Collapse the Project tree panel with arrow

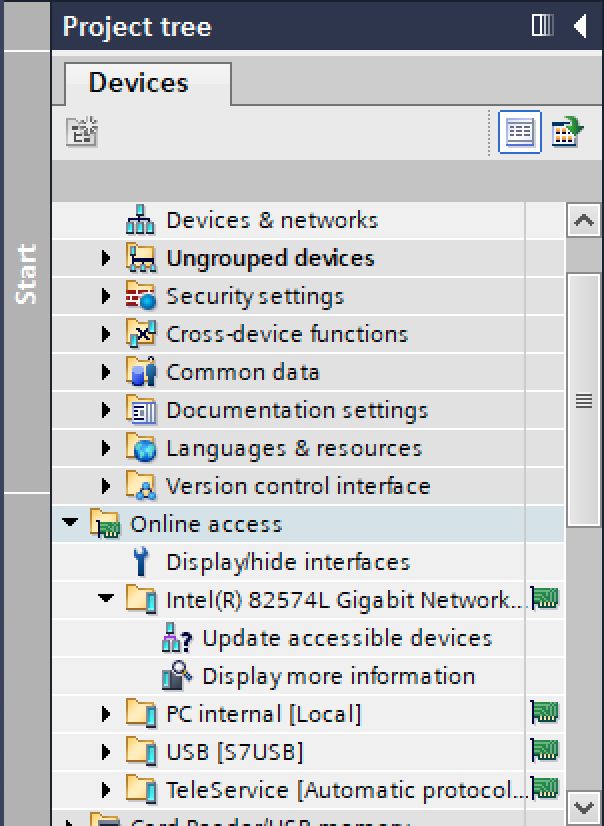(580, 26)
